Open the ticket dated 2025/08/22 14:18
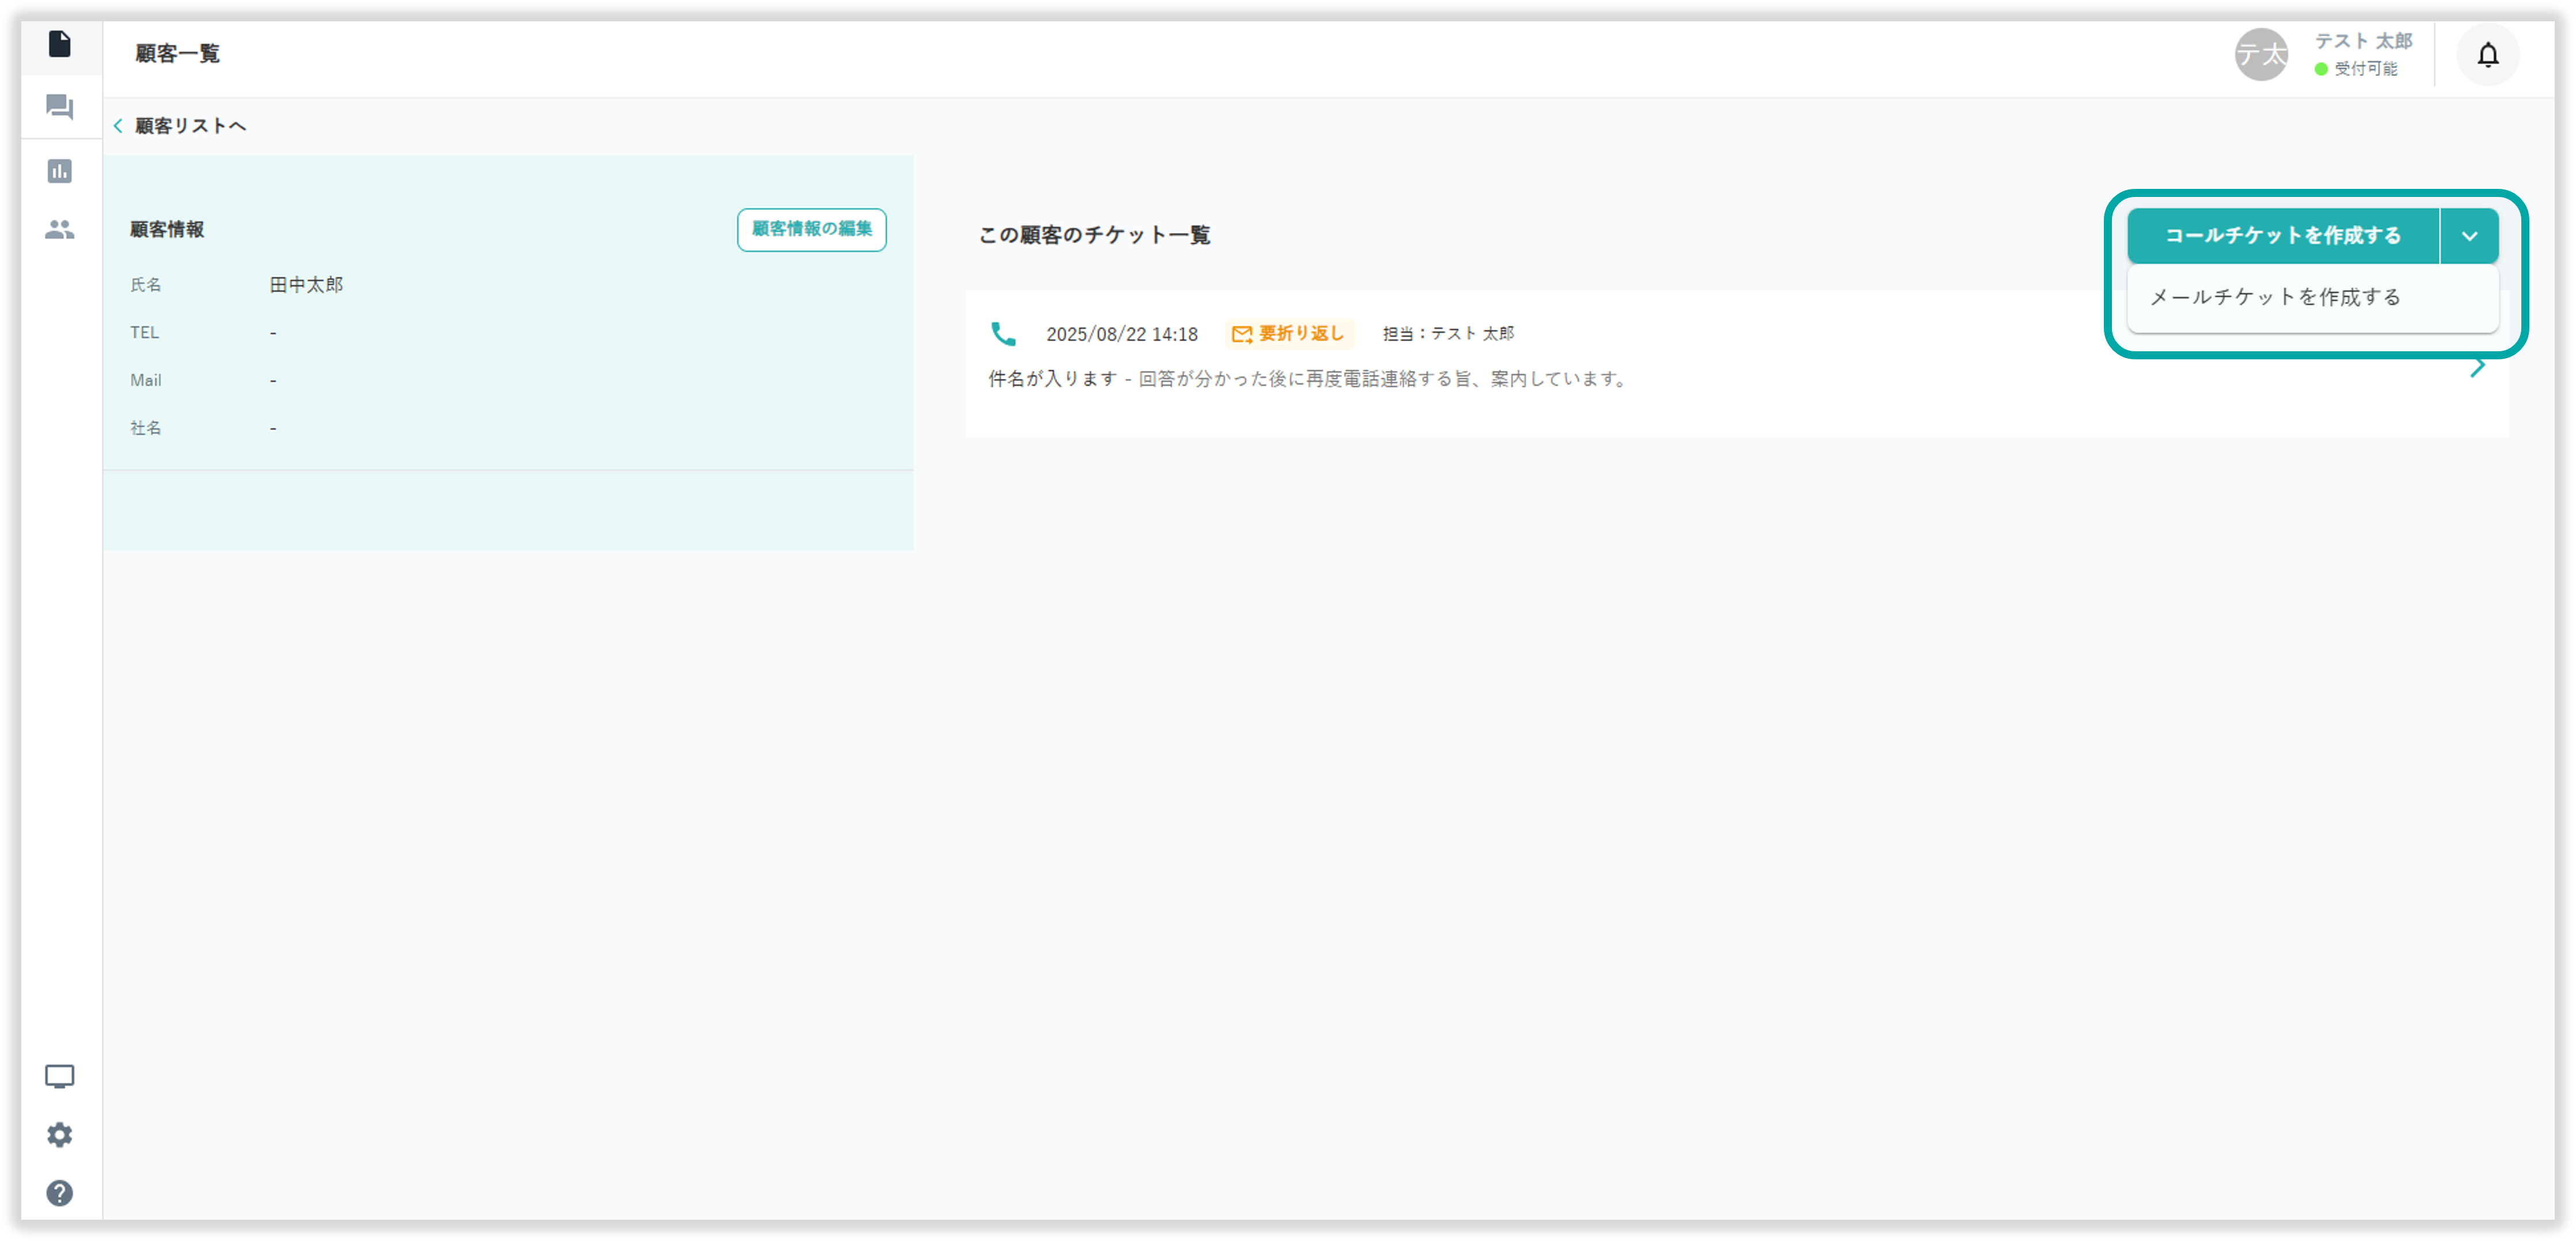 pyautogui.click(x=1121, y=335)
